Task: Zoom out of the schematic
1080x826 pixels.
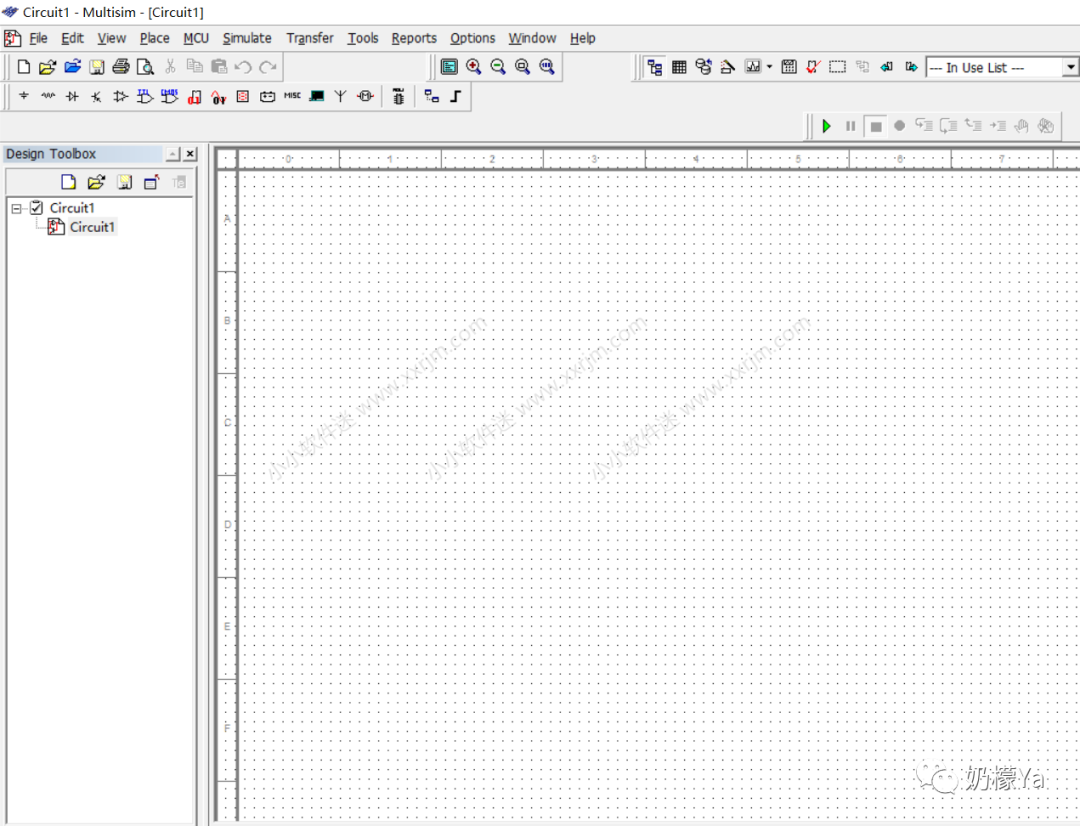Action: pos(498,67)
